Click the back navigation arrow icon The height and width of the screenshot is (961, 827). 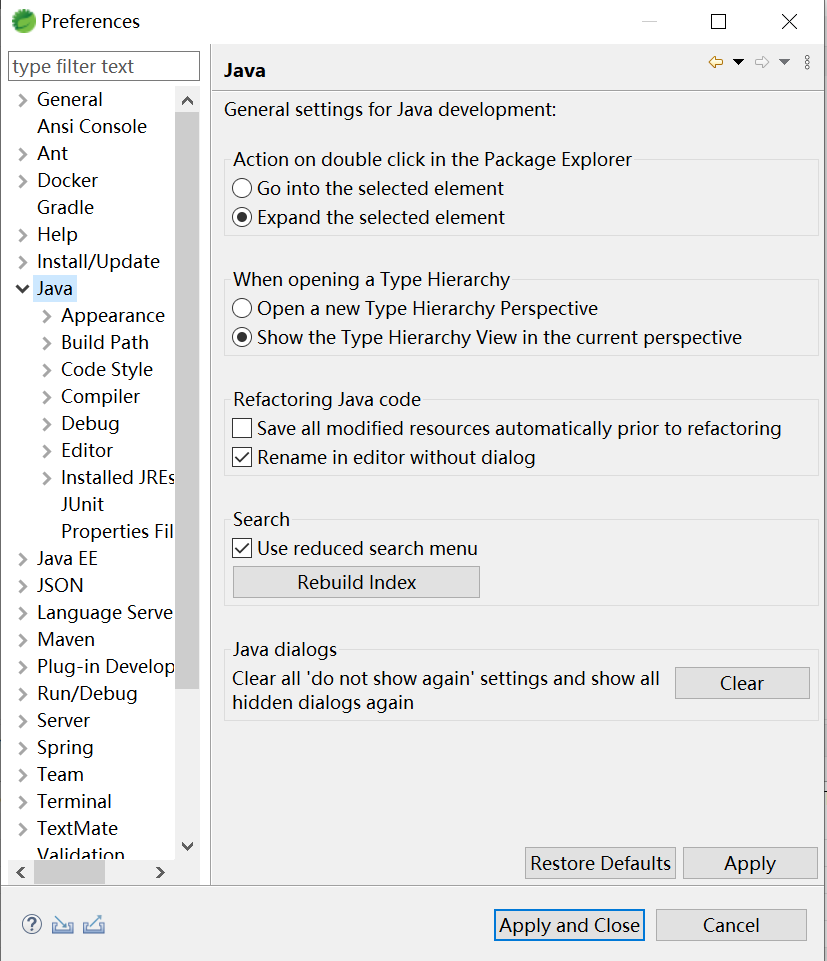pyautogui.click(x=716, y=63)
